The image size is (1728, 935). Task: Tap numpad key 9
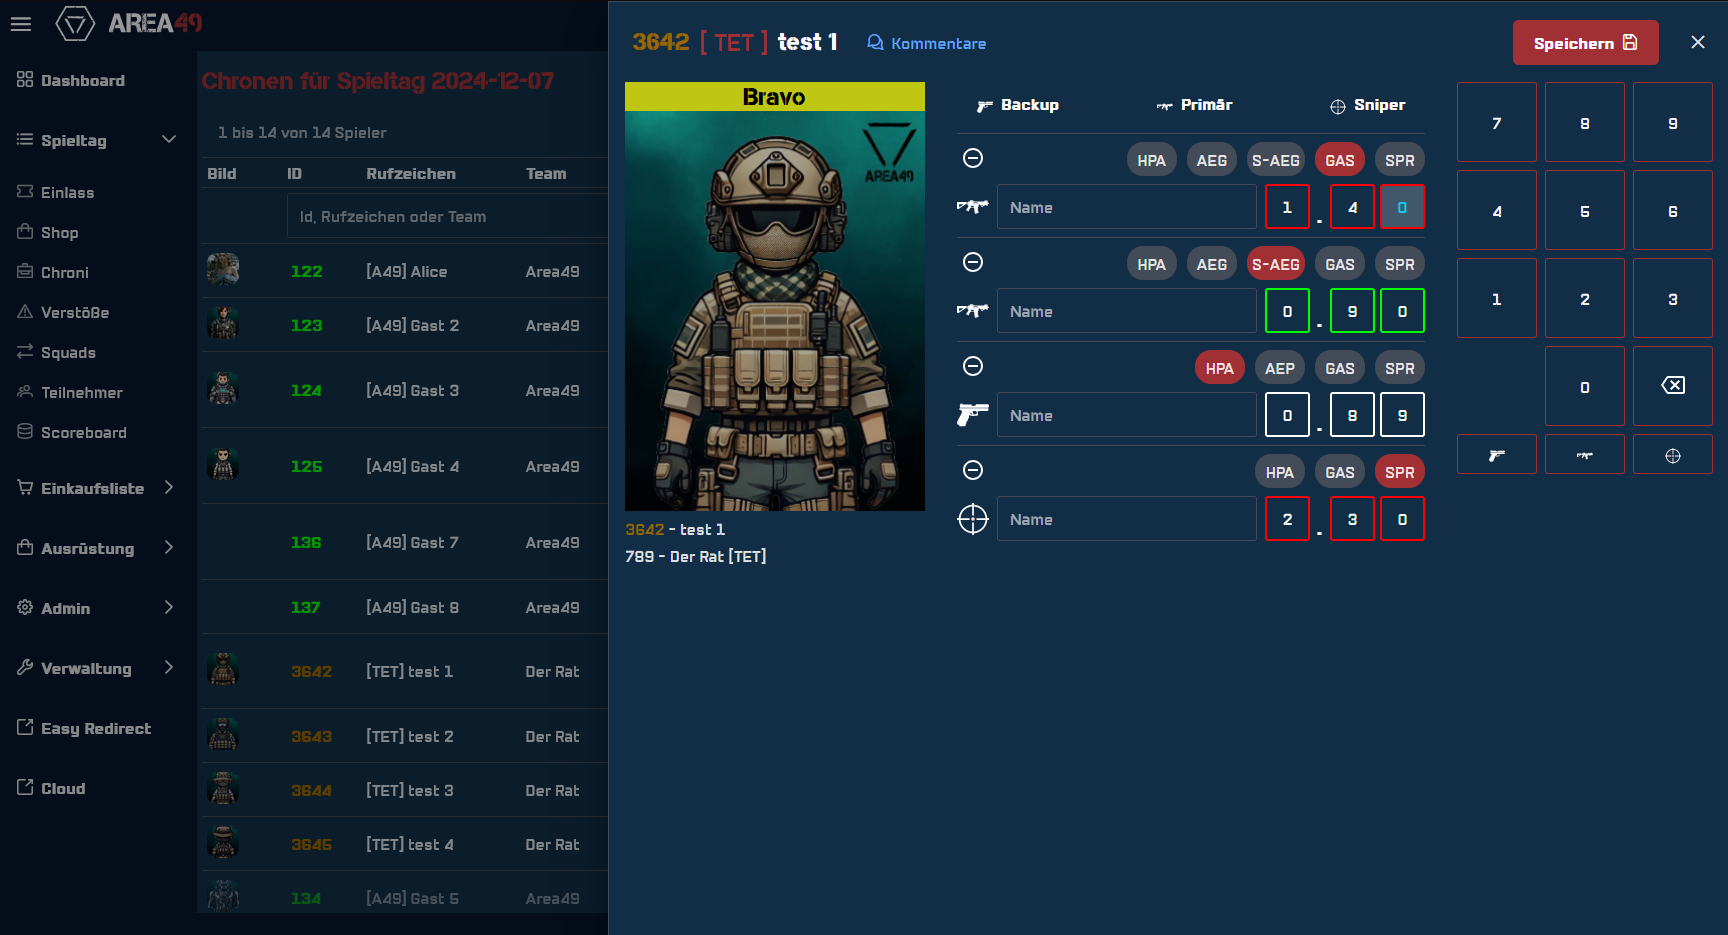point(1673,122)
